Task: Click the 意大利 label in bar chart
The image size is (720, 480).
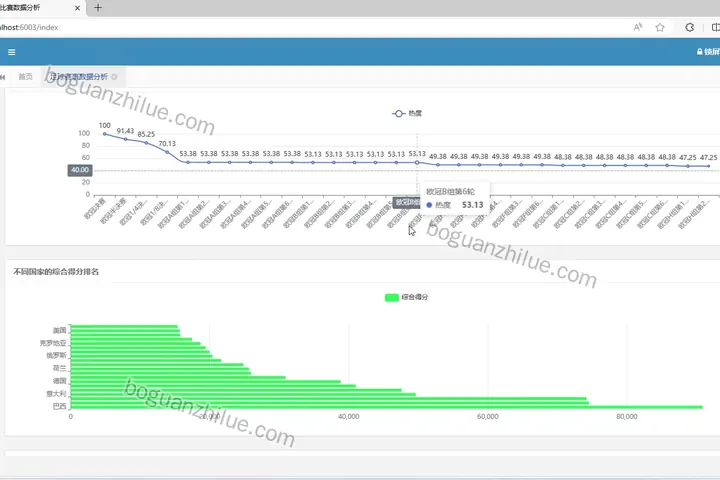Action: pos(56,394)
